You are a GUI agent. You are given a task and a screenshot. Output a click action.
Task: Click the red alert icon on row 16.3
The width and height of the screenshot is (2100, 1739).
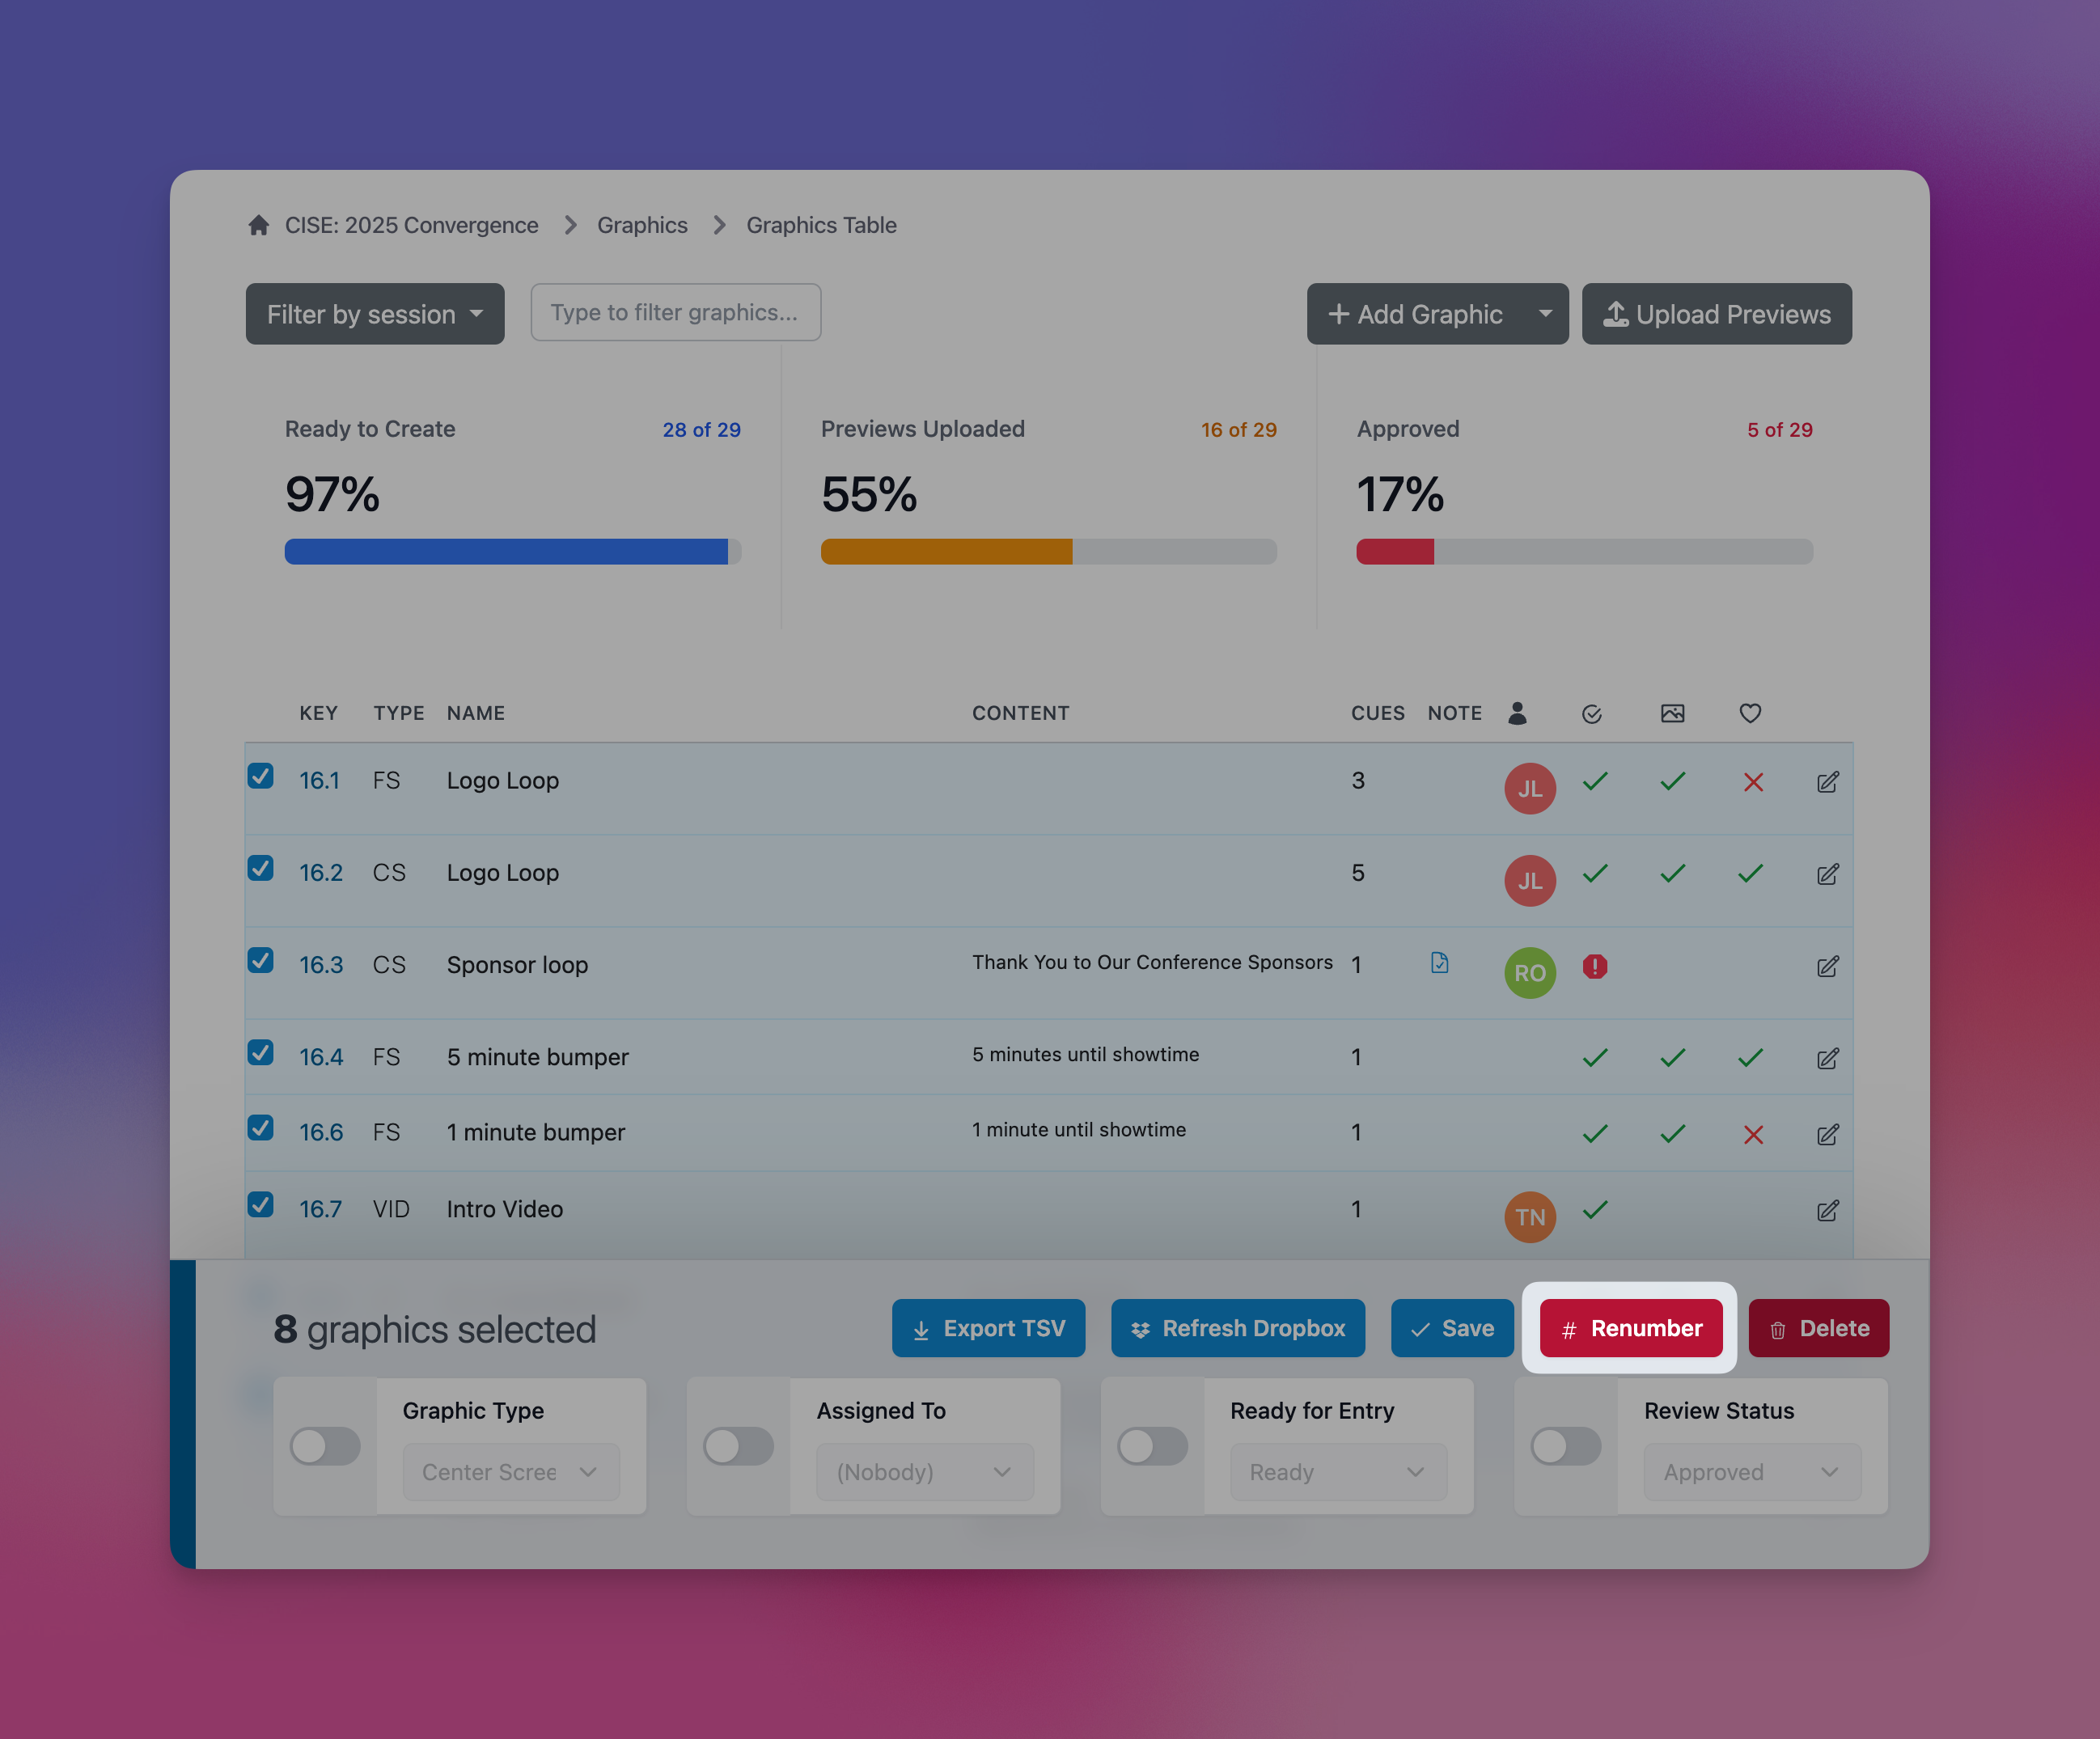click(1594, 967)
